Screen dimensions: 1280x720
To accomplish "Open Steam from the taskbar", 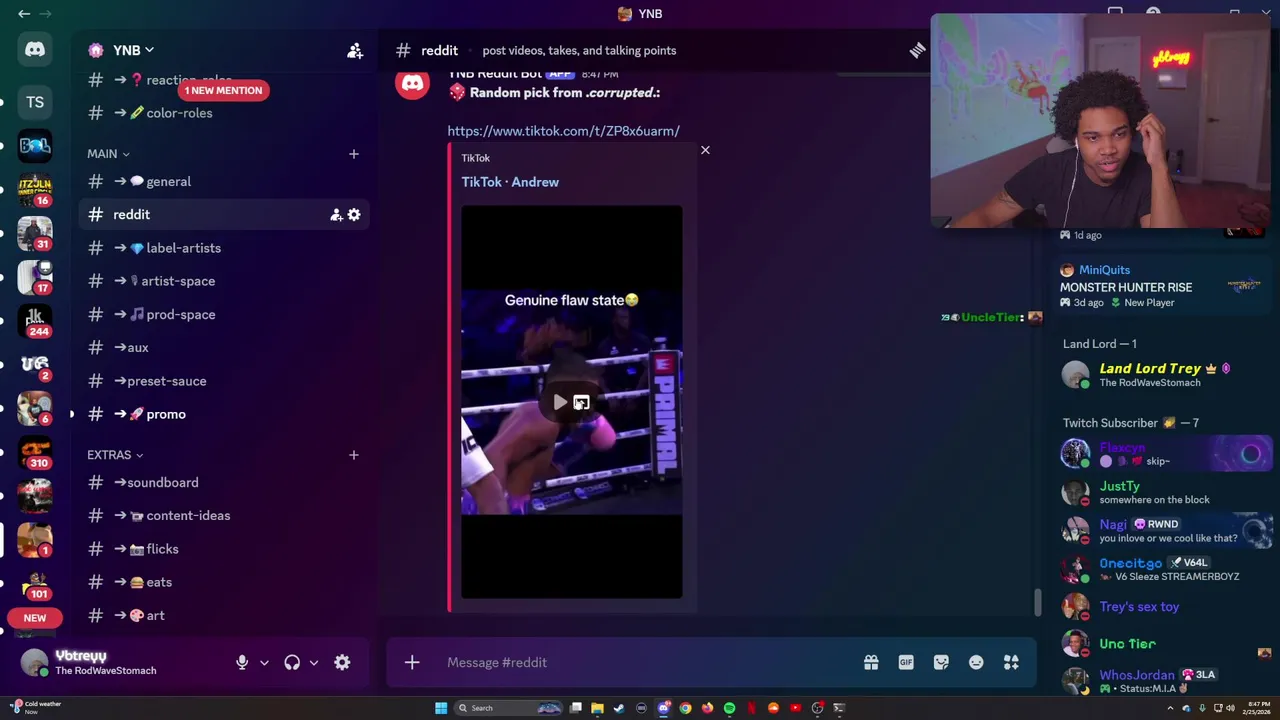I will point(619,708).
